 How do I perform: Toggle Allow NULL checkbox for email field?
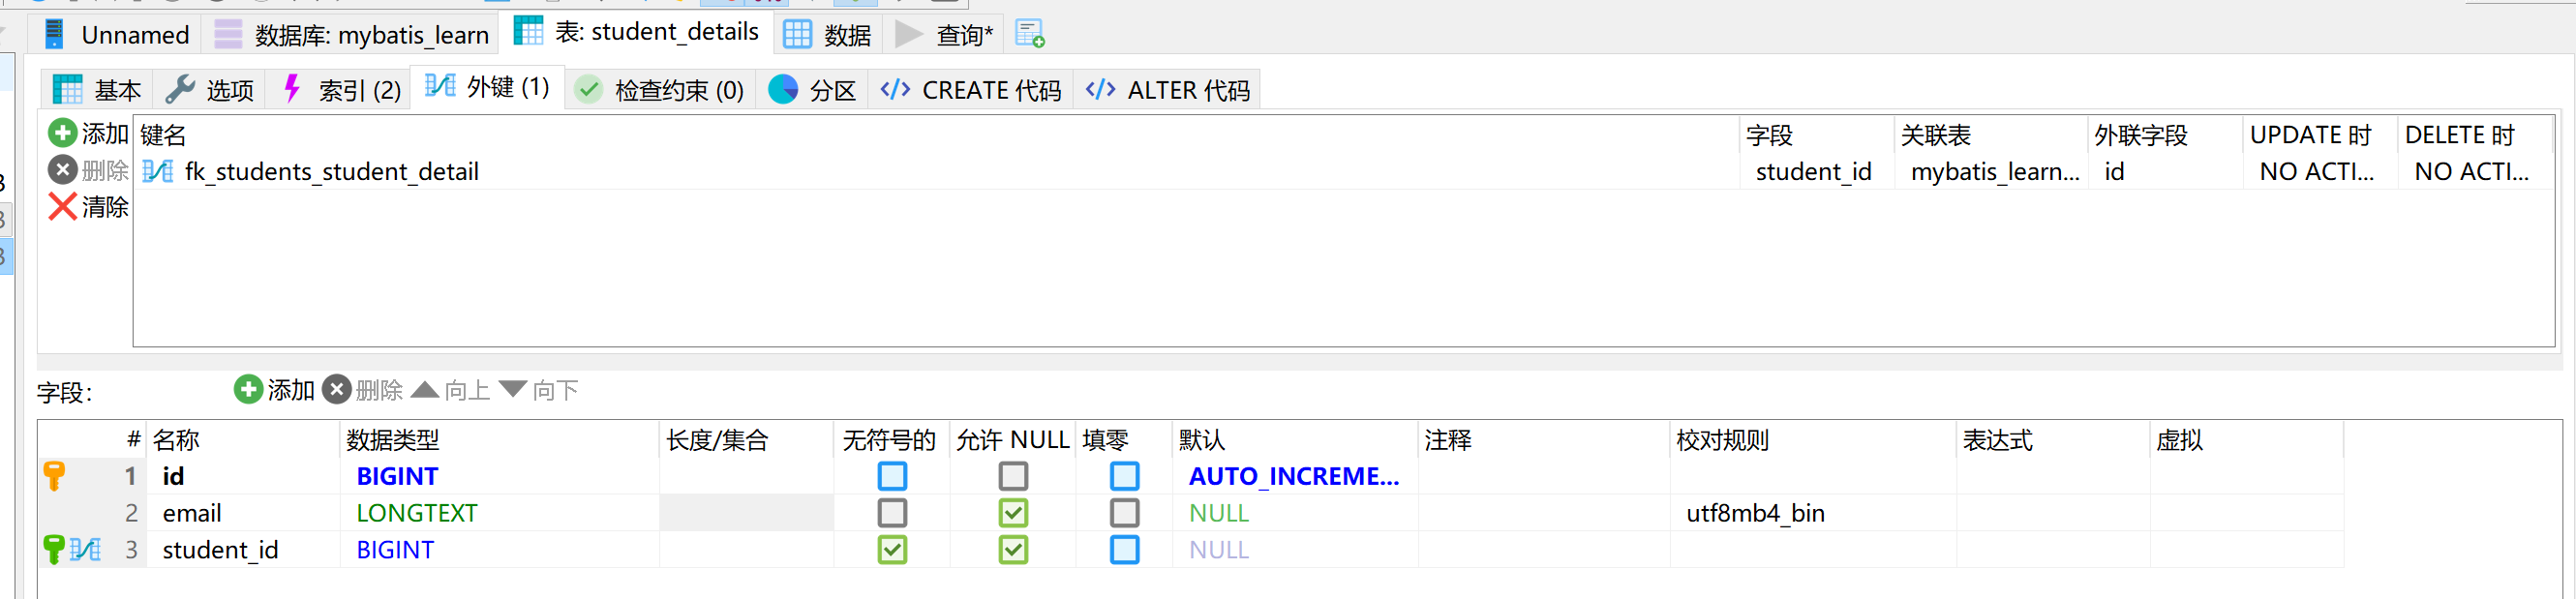point(1013,513)
